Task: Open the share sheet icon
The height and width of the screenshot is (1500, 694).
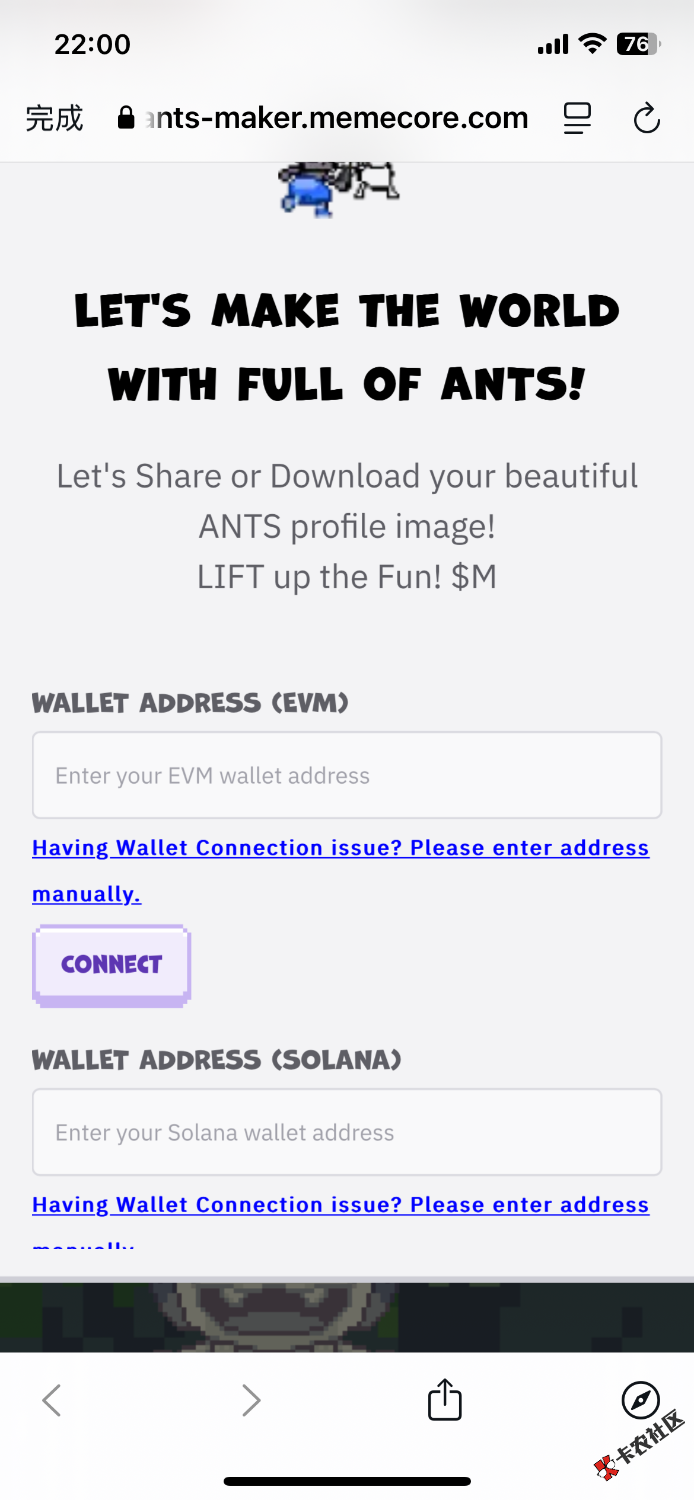Action: click(x=445, y=1398)
